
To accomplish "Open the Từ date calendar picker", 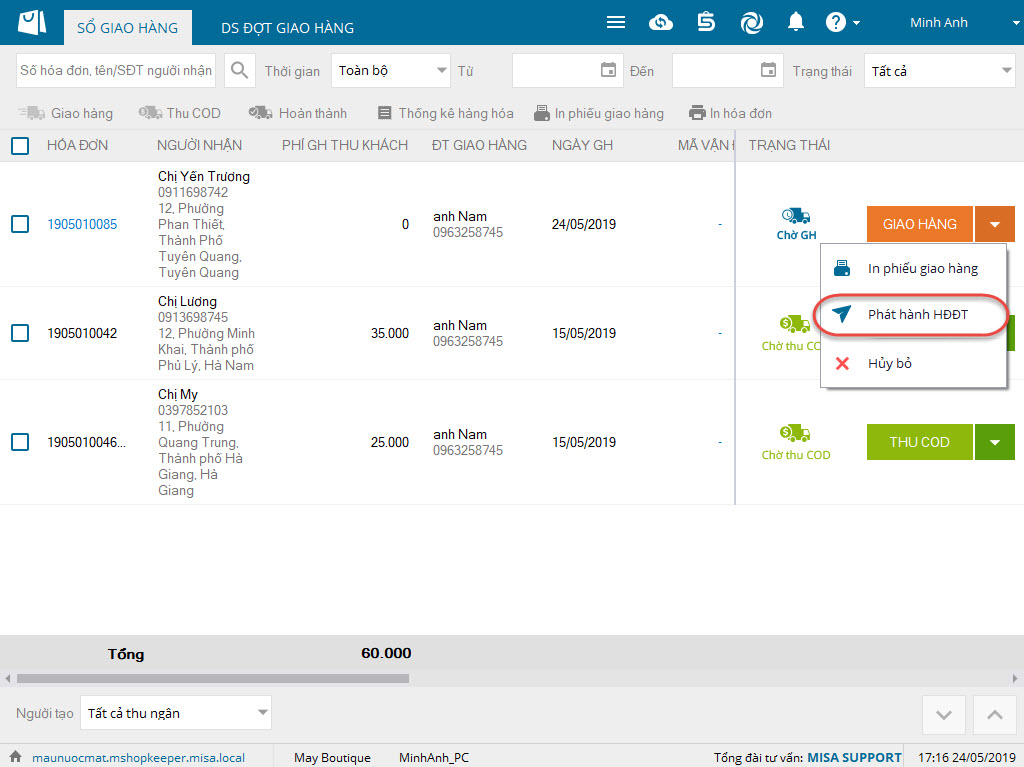I will [x=608, y=70].
